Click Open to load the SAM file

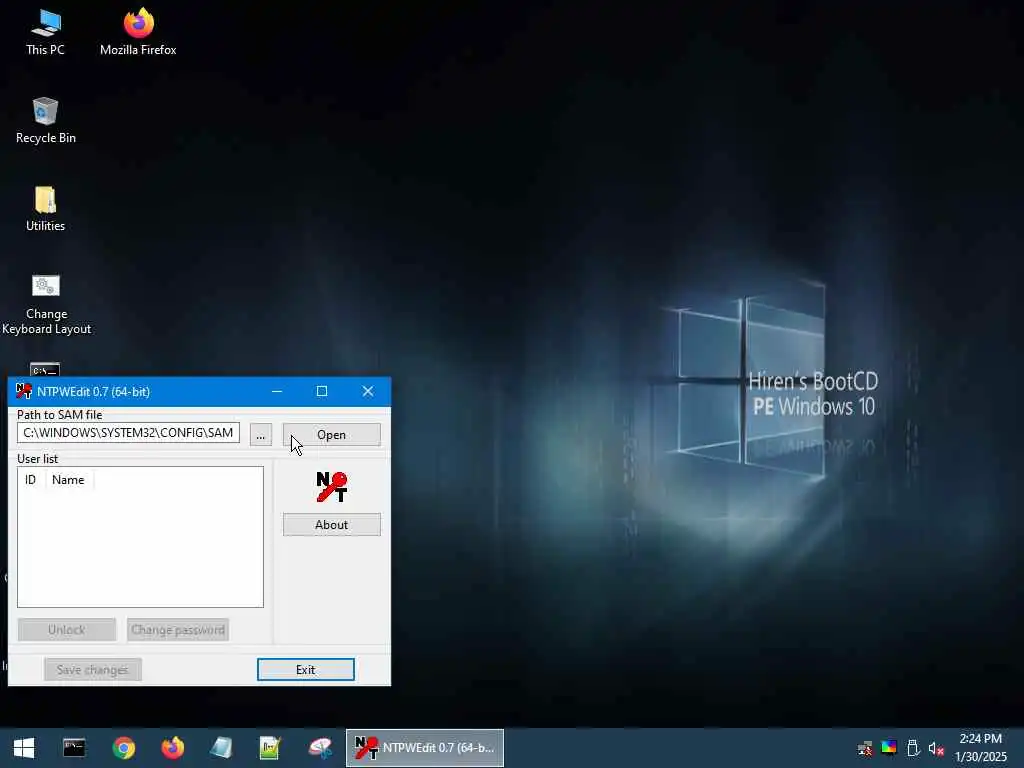pos(332,435)
